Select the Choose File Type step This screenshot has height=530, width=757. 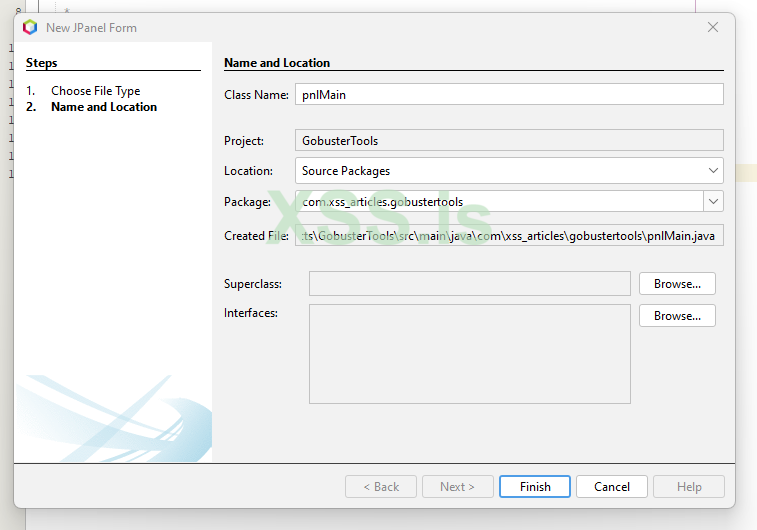[96, 91]
